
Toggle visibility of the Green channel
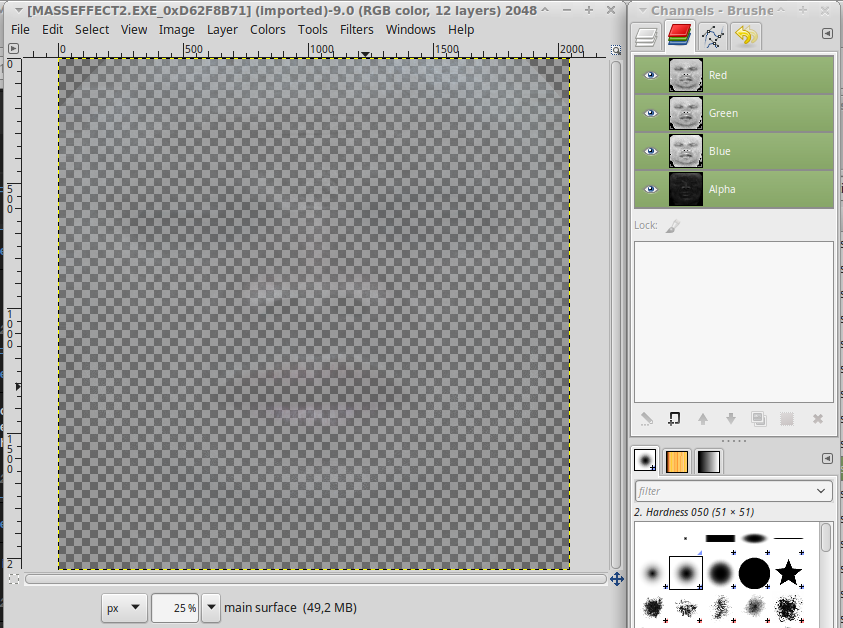[x=651, y=113]
